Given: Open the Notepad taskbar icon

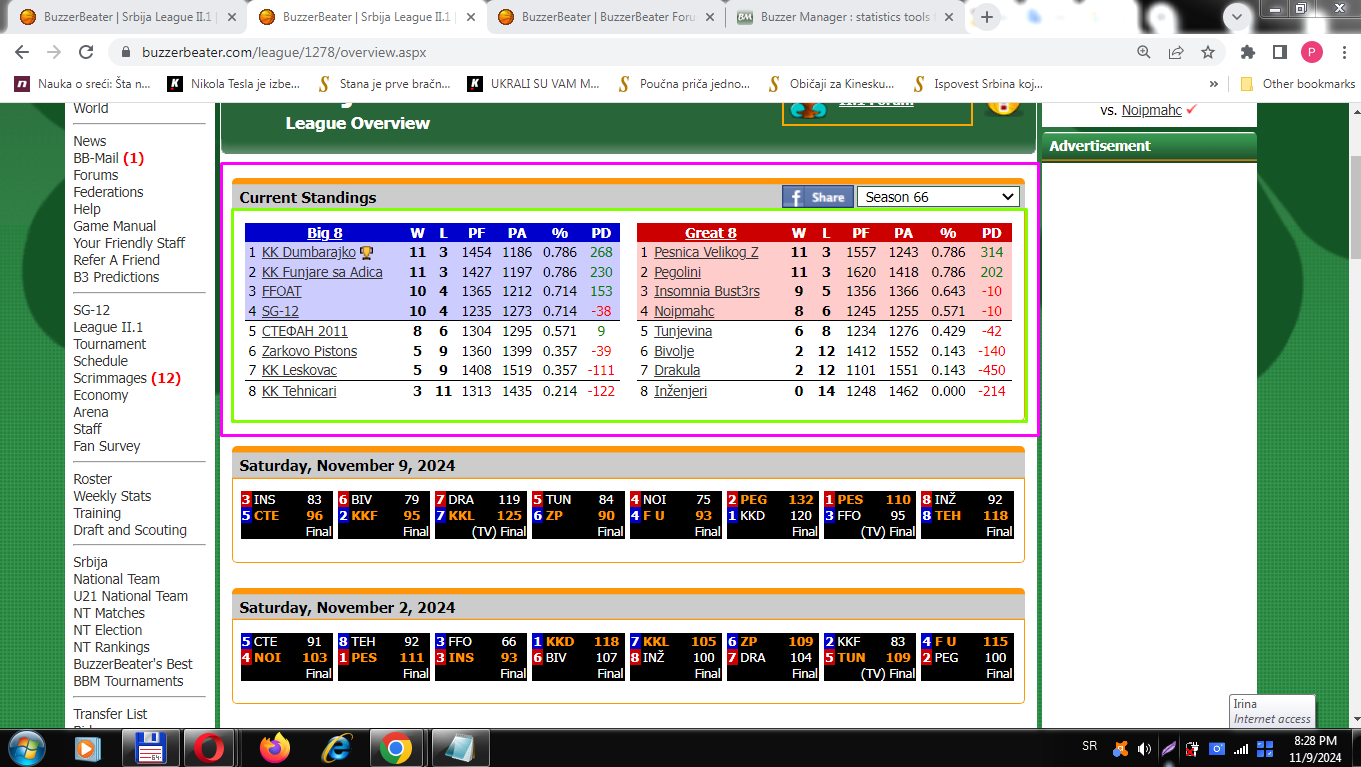Looking at the screenshot, I should (x=459, y=747).
